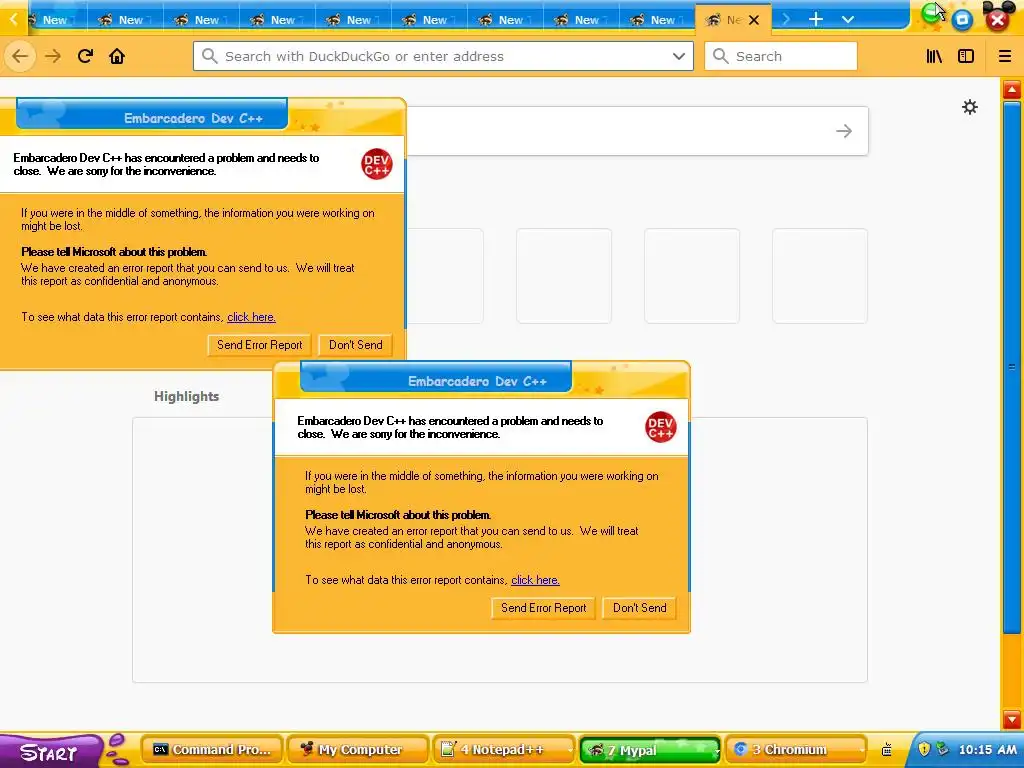Click the scrollbar down arrow
Screen dimensions: 1024x768
(1012, 719)
